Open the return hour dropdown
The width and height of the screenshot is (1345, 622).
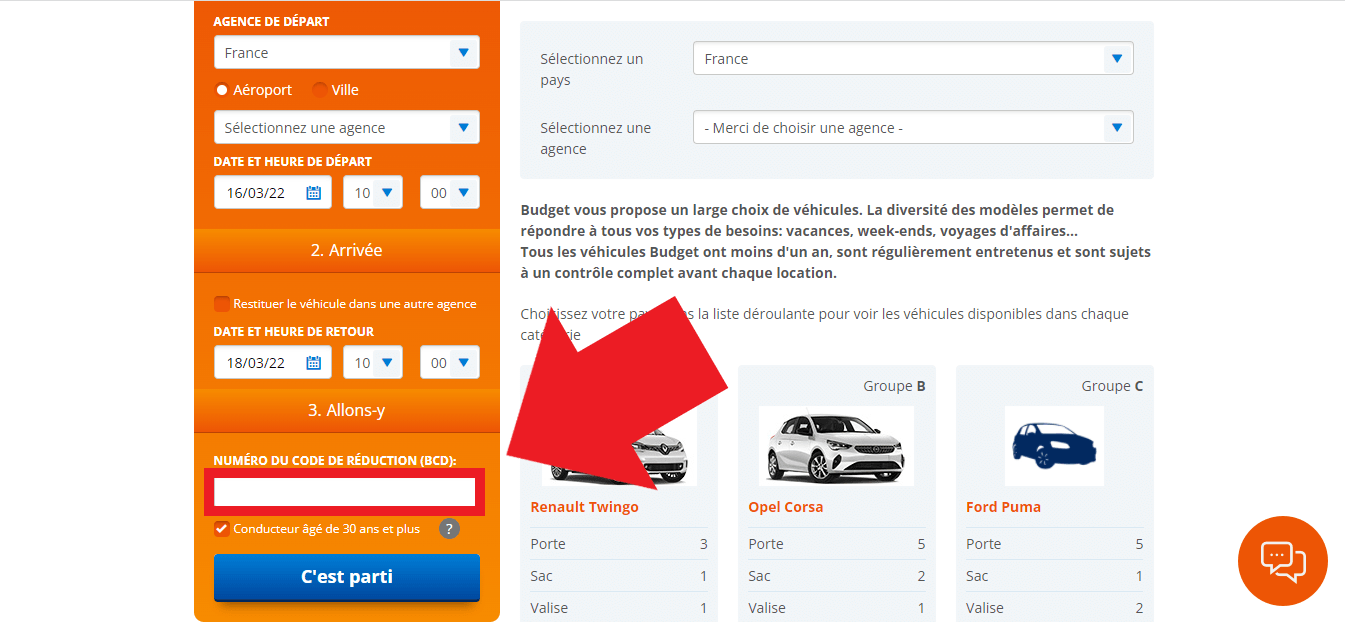pos(373,363)
